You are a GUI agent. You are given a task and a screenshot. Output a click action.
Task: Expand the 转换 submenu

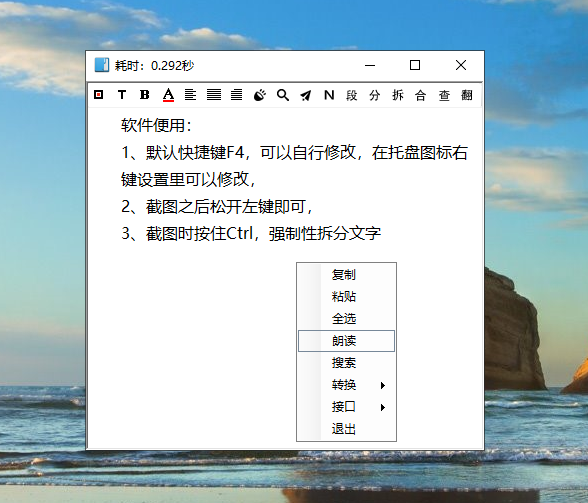pos(346,385)
